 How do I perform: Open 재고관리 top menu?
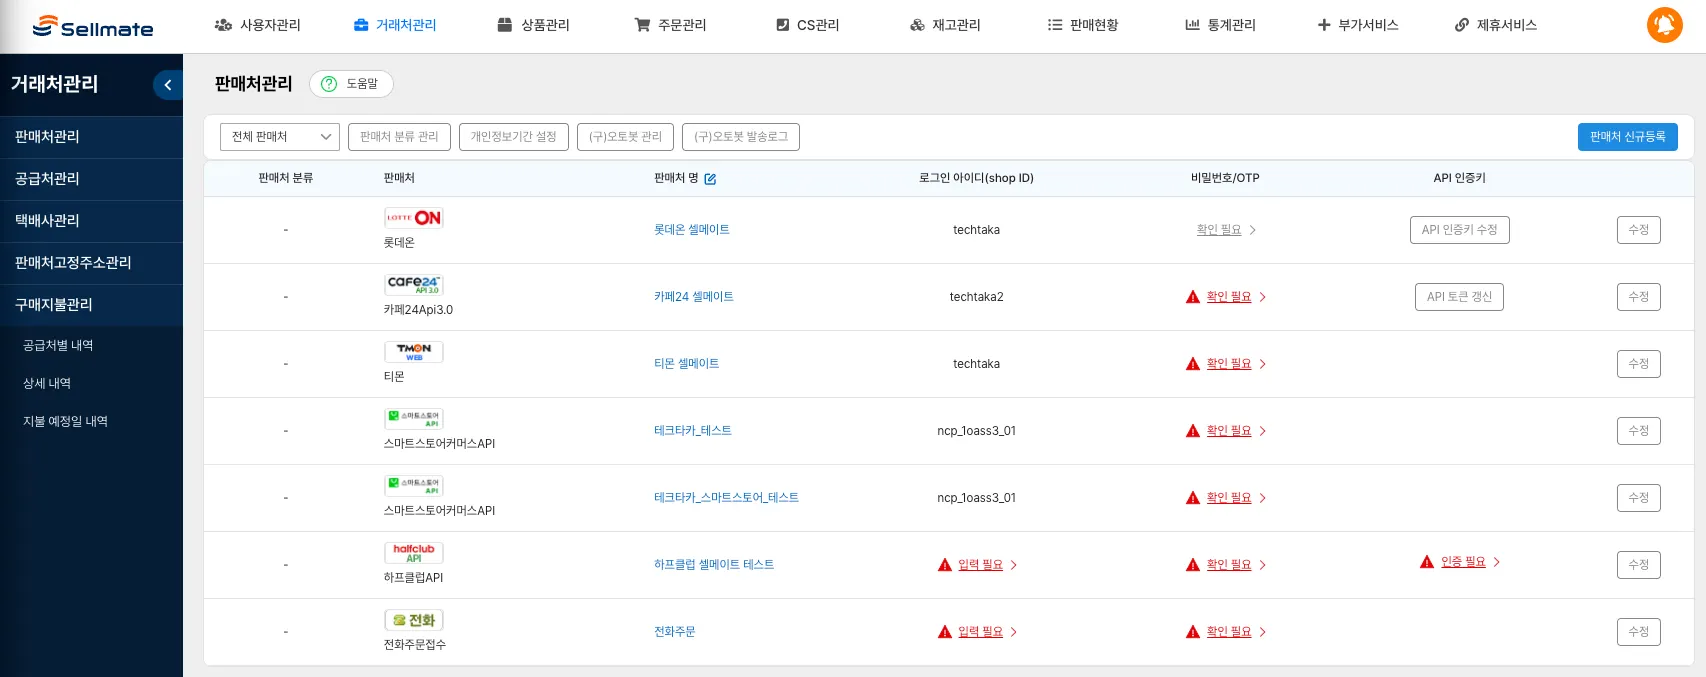tap(945, 25)
